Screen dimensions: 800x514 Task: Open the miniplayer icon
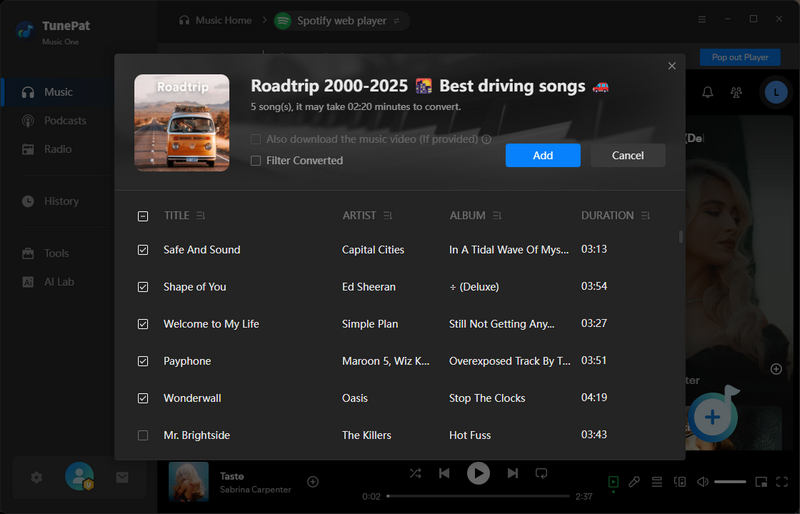pyautogui.click(x=761, y=481)
